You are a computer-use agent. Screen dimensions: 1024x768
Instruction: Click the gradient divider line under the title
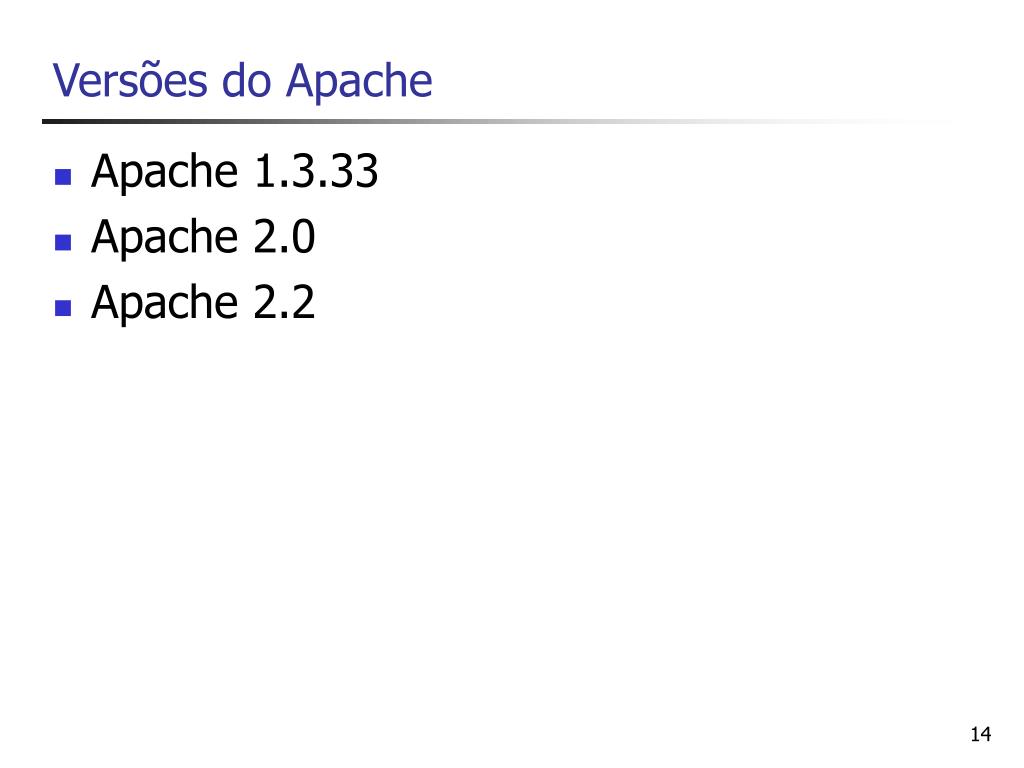pyautogui.click(x=496, y=121)
